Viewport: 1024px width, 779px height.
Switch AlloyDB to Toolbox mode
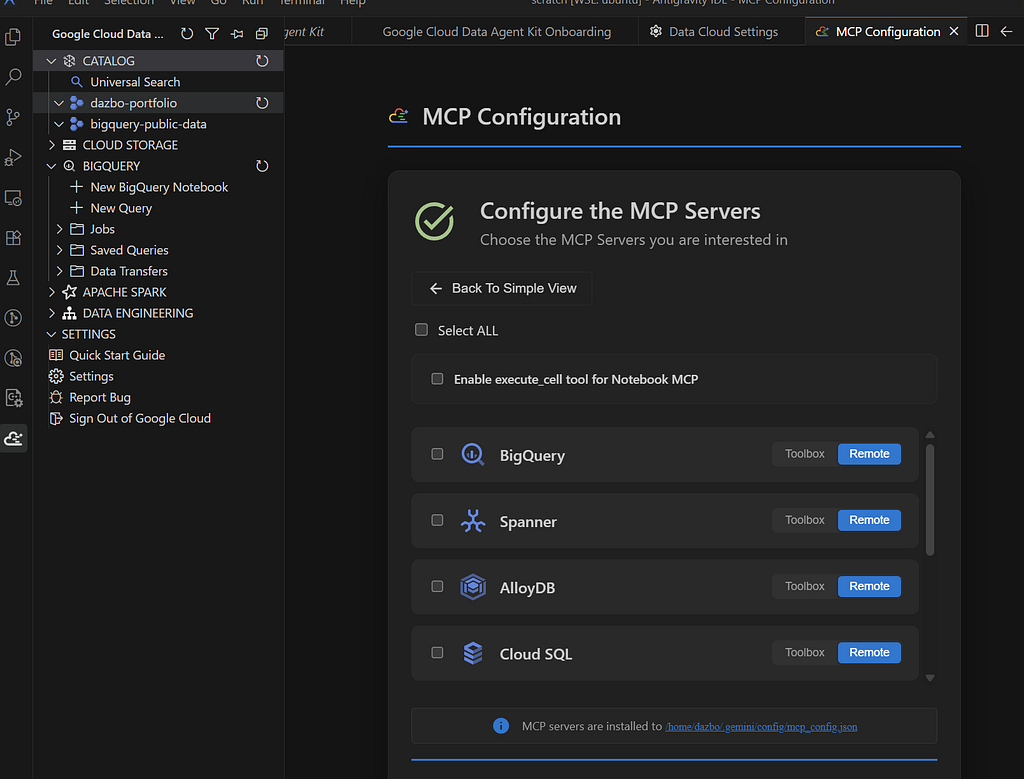[805, 586]
